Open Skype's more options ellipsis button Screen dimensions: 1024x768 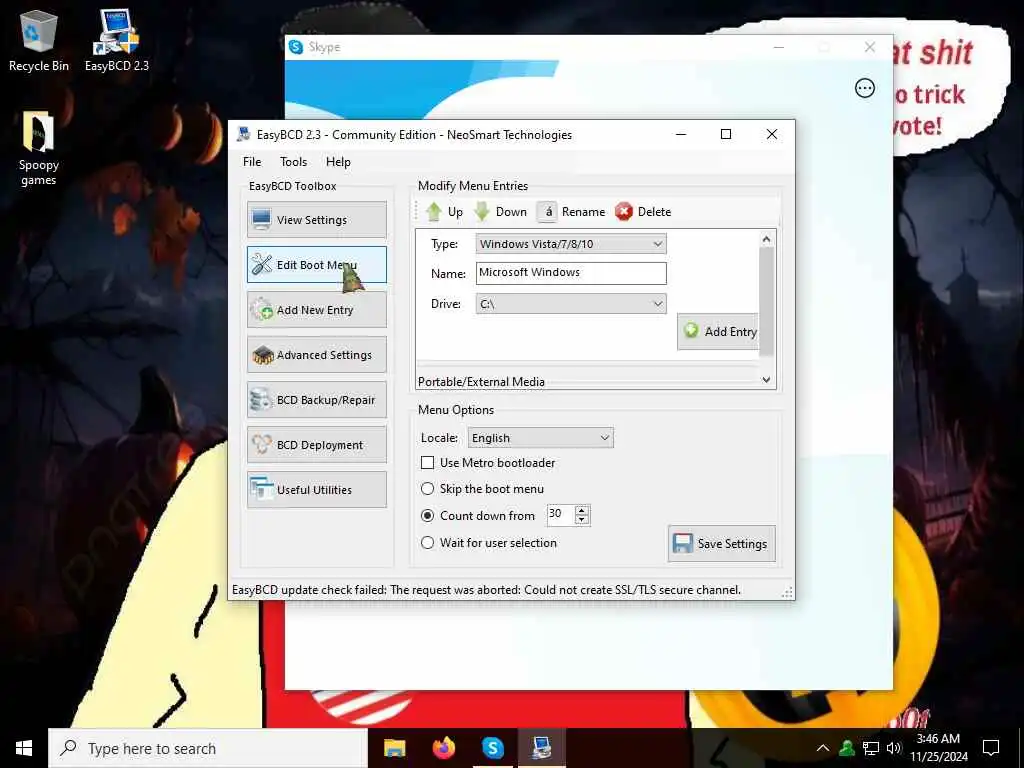point(865,88)
